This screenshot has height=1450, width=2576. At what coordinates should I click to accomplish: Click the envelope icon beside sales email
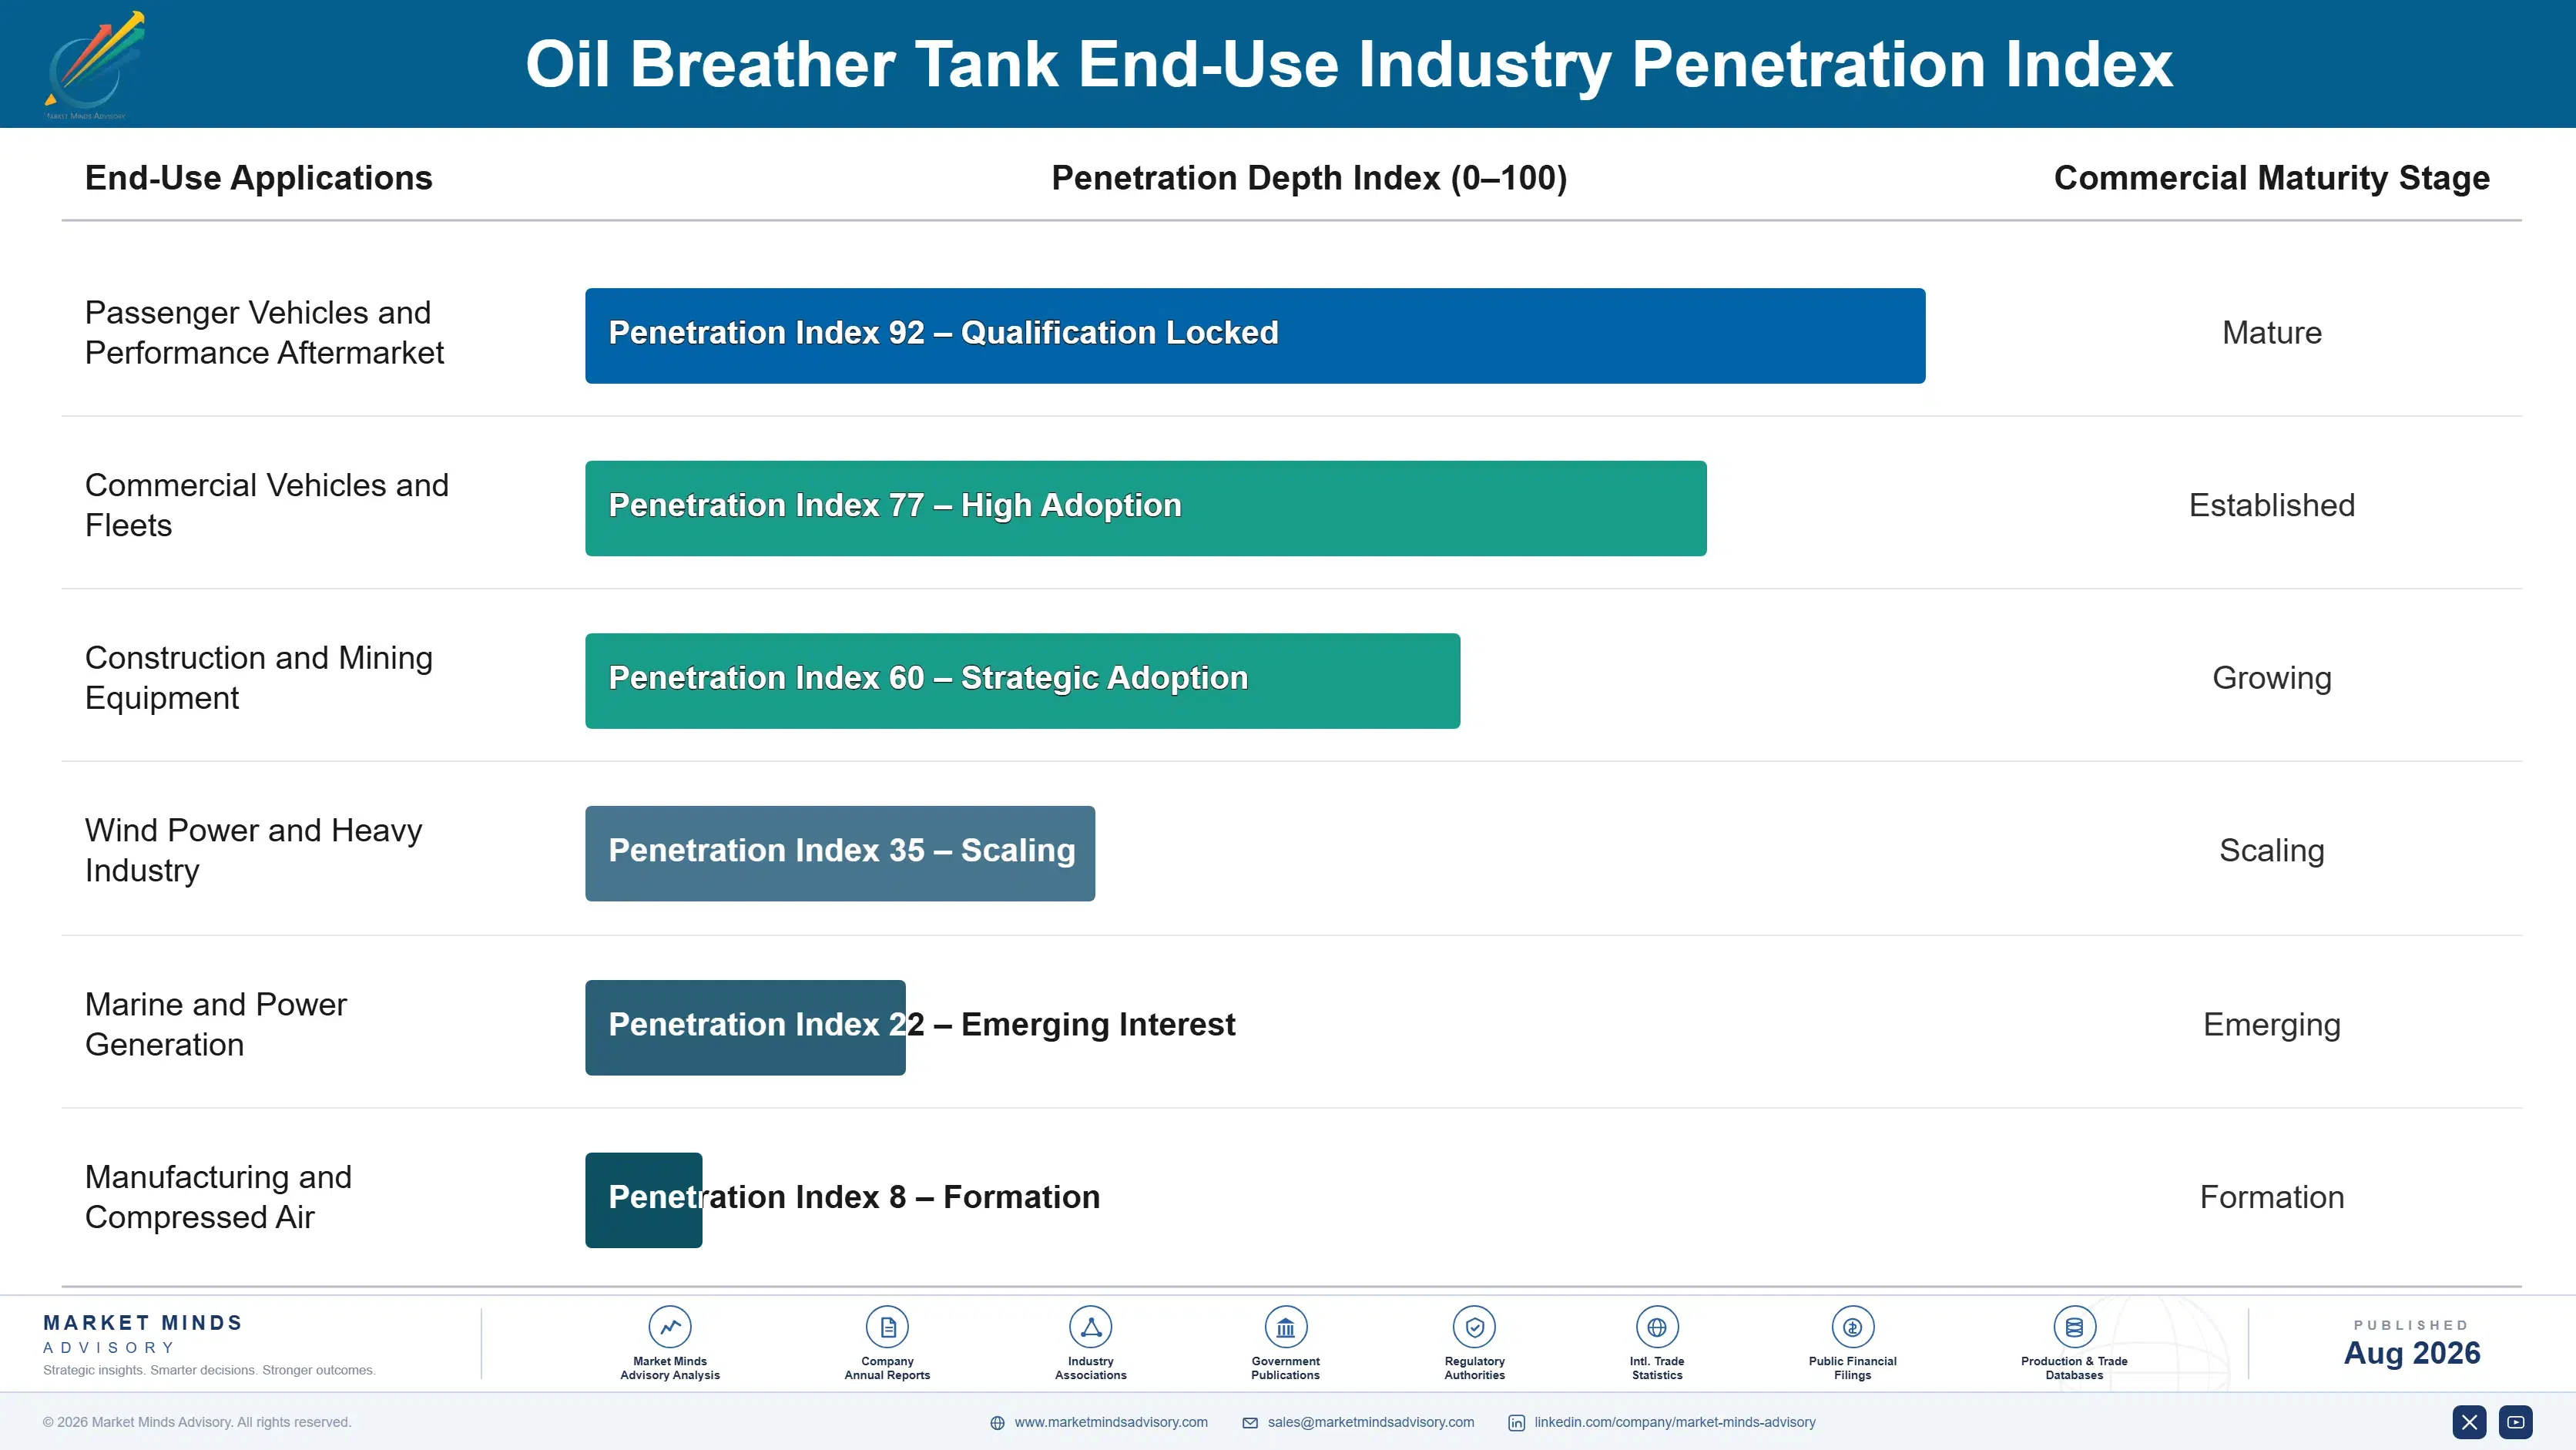[x=1250, y=1423]
